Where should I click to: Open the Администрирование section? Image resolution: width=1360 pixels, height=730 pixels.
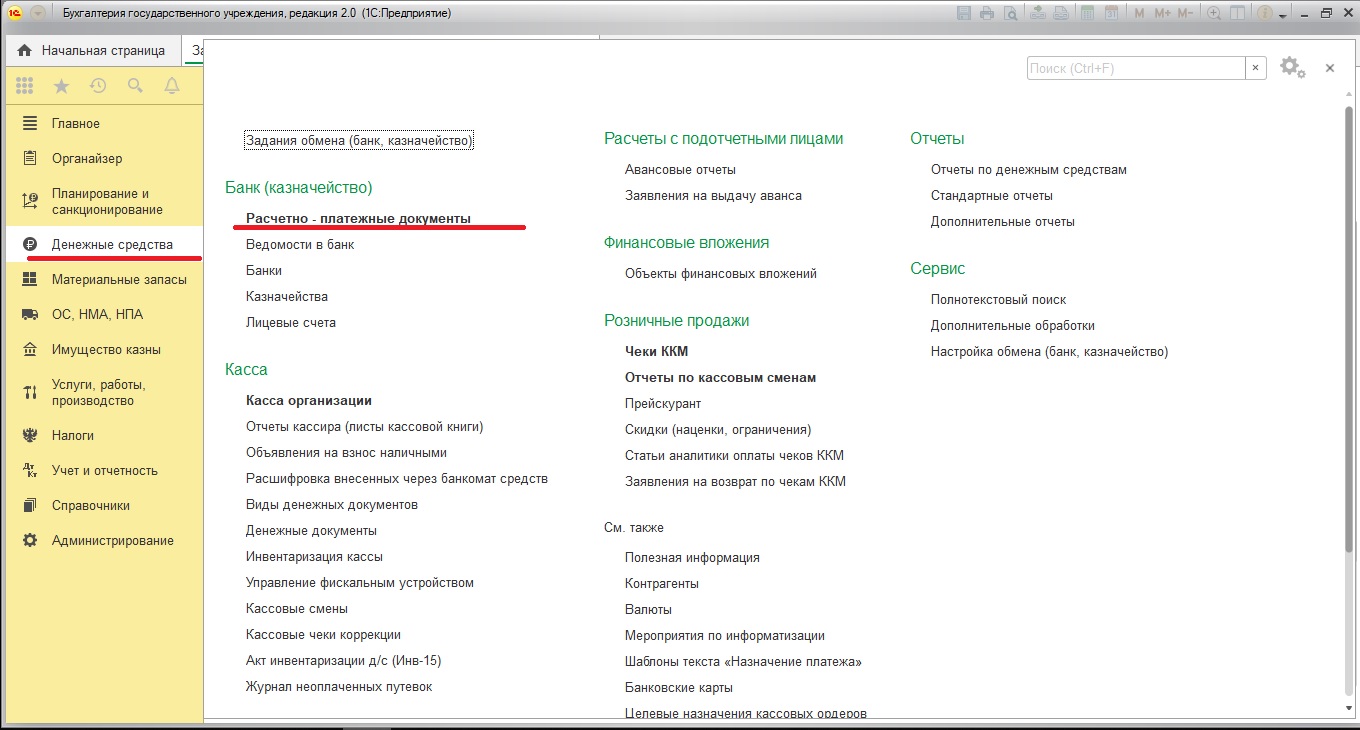[104, 541]
